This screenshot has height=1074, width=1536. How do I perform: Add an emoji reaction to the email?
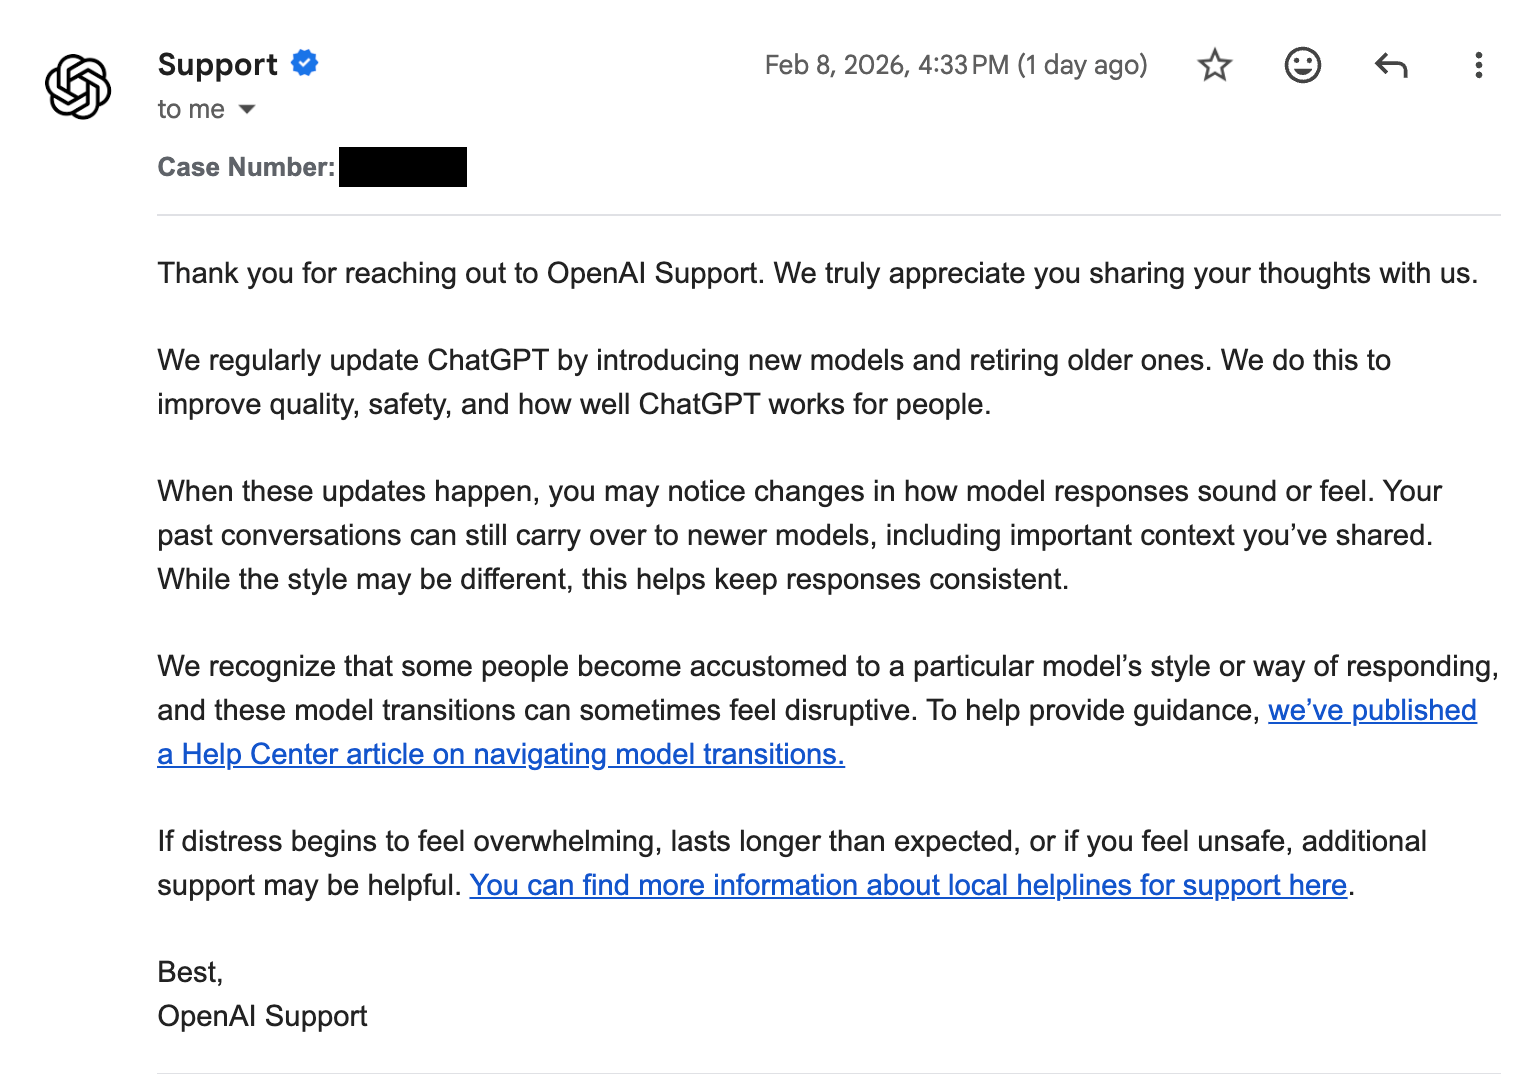[1302, 66]
